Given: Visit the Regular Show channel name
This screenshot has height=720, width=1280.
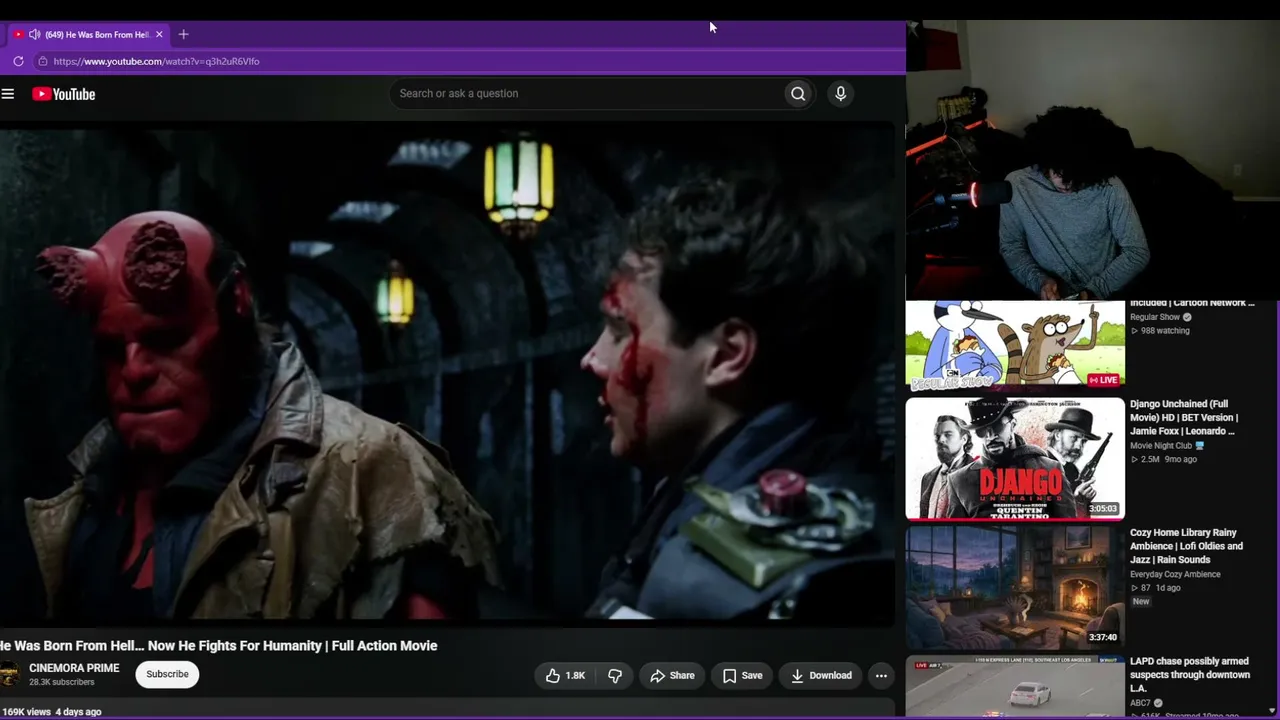Looking at the screenshot, I should click(x=1155, y=317).
